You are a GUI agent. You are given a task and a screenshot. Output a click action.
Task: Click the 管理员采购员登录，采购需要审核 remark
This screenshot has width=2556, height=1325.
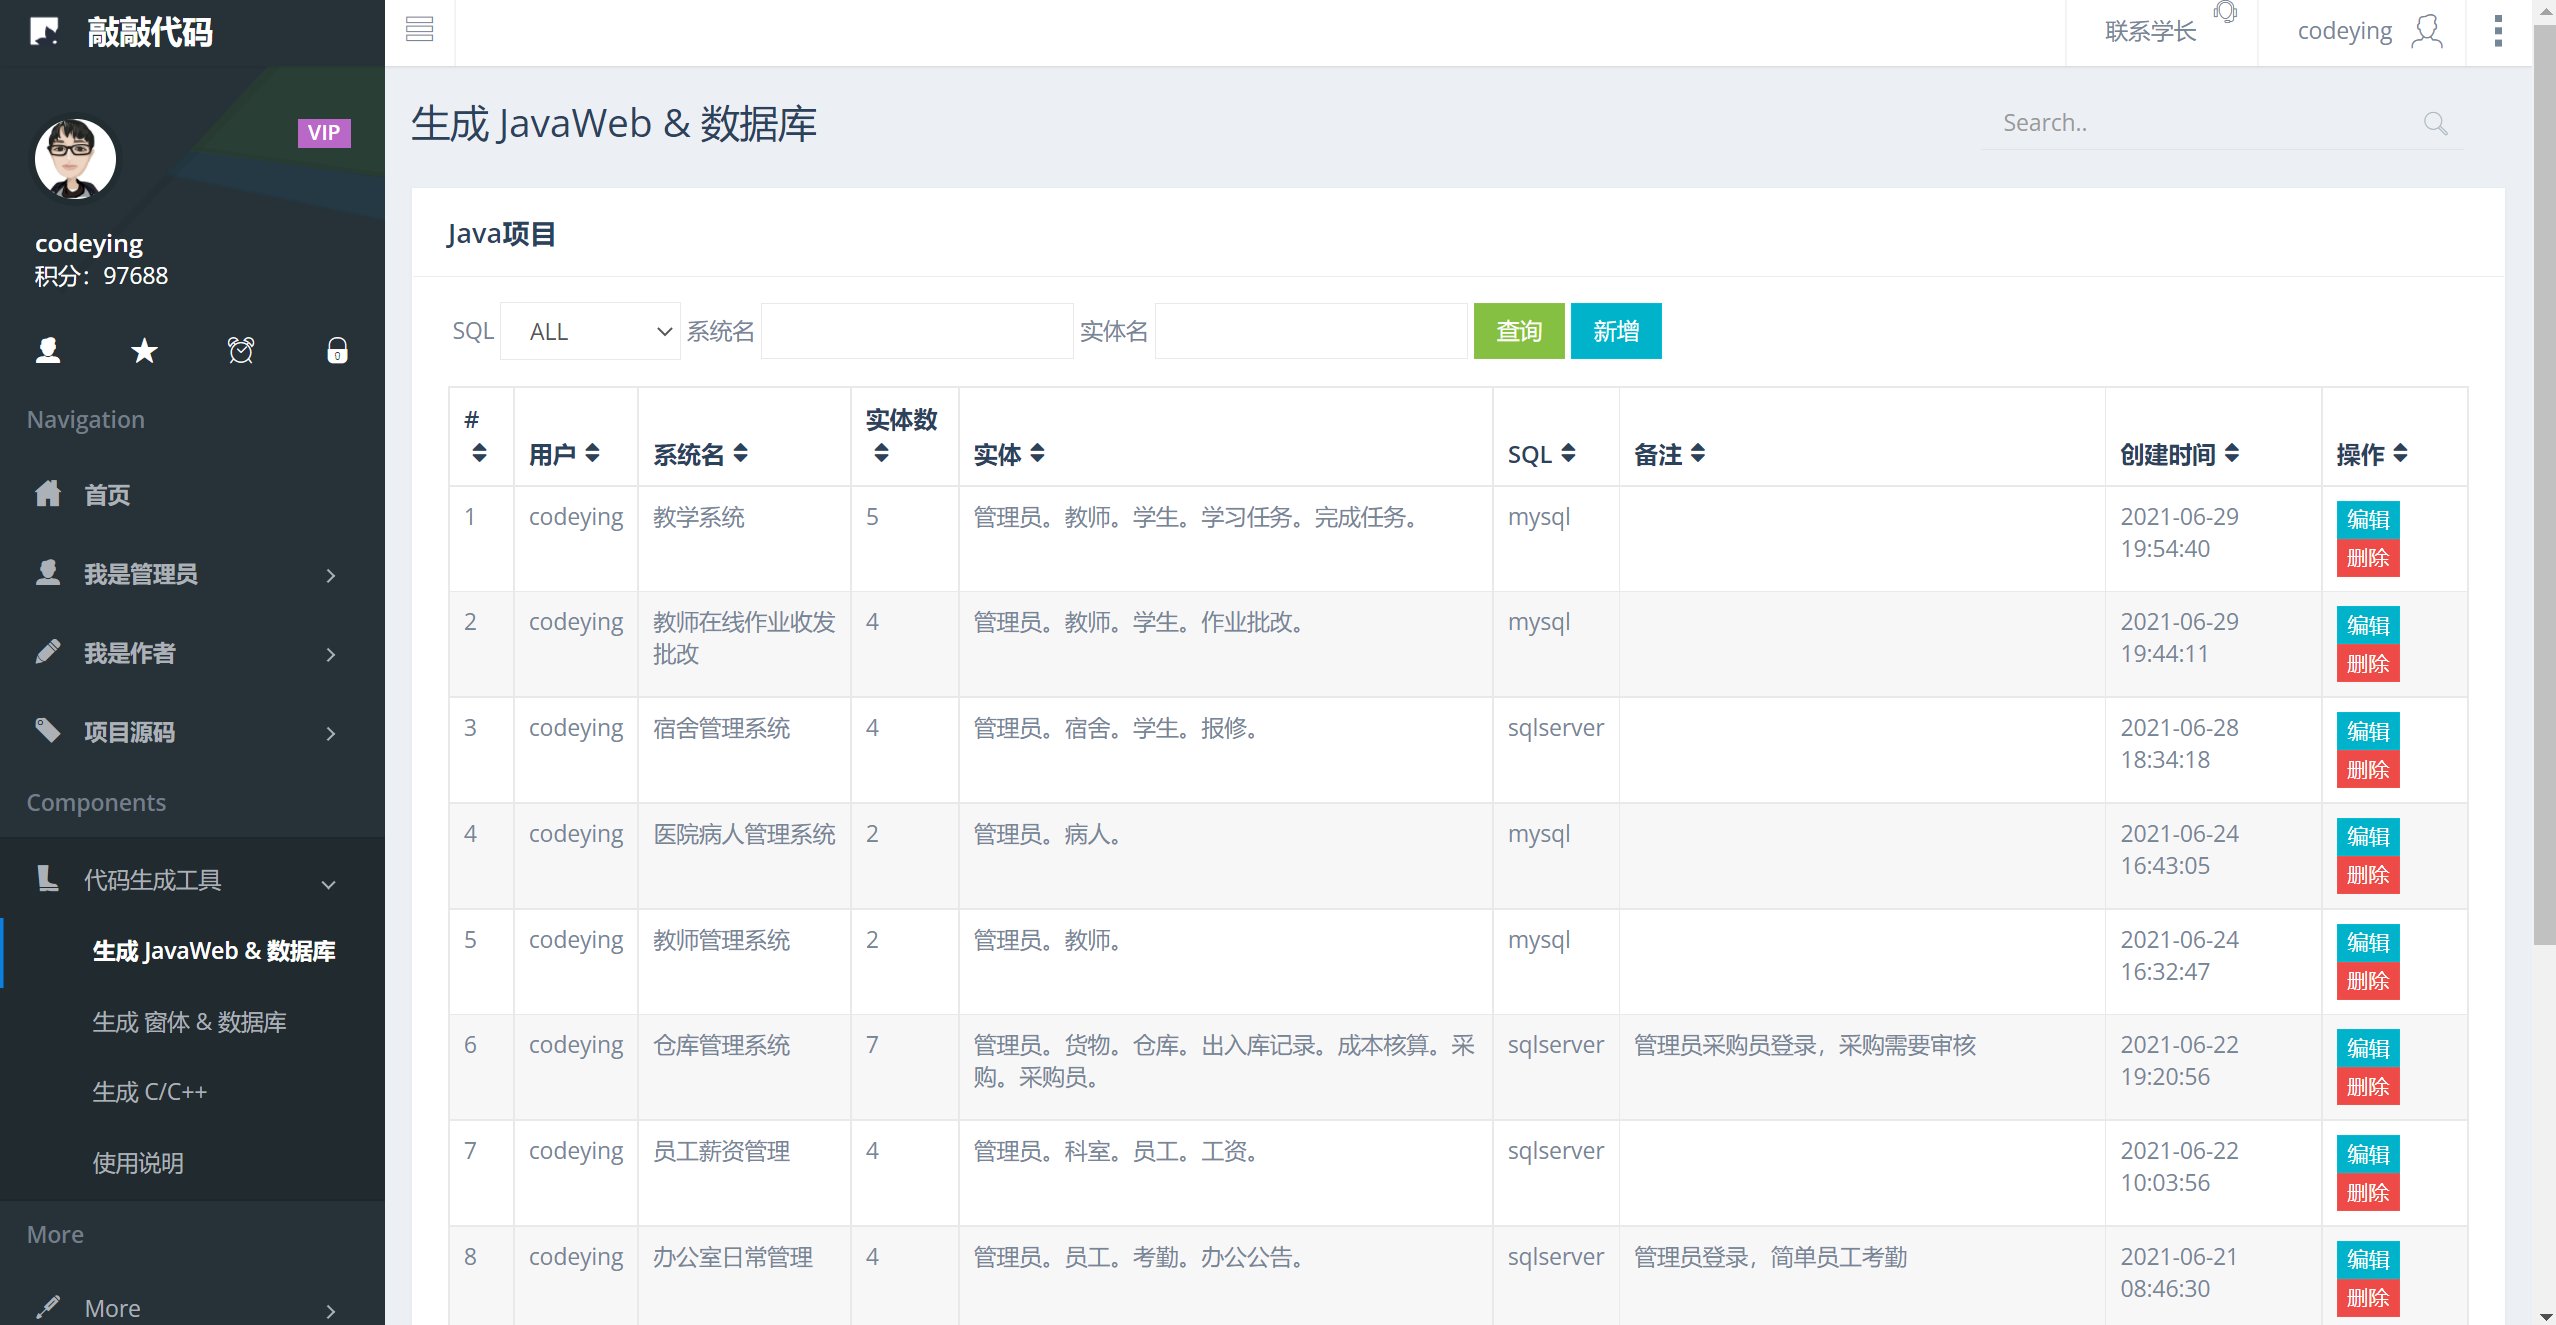pyautogui.click(x=1805, y=1045)
